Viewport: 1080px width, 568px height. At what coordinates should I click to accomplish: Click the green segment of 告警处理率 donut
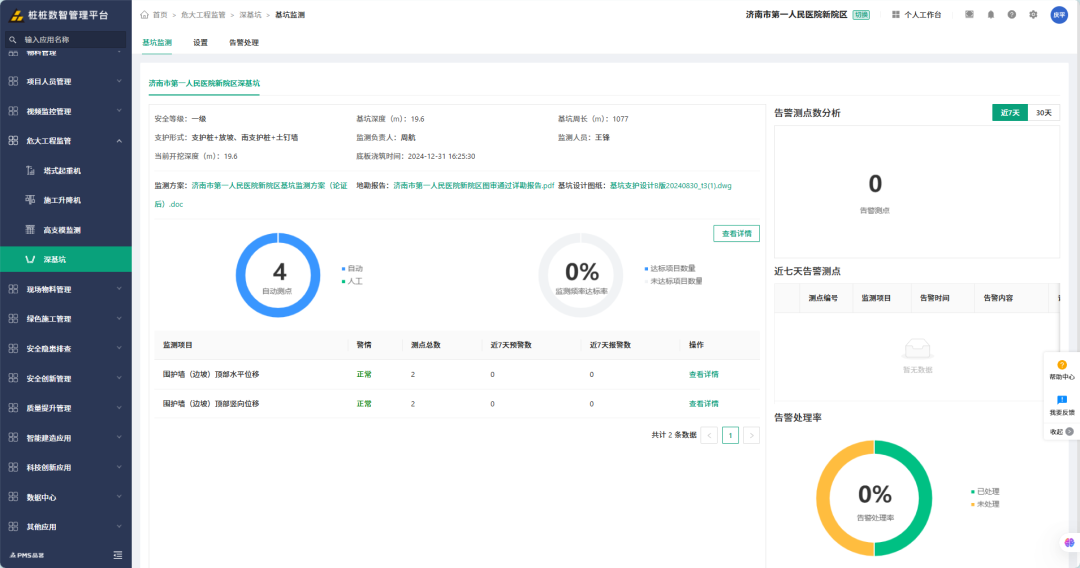click(926, 498)
